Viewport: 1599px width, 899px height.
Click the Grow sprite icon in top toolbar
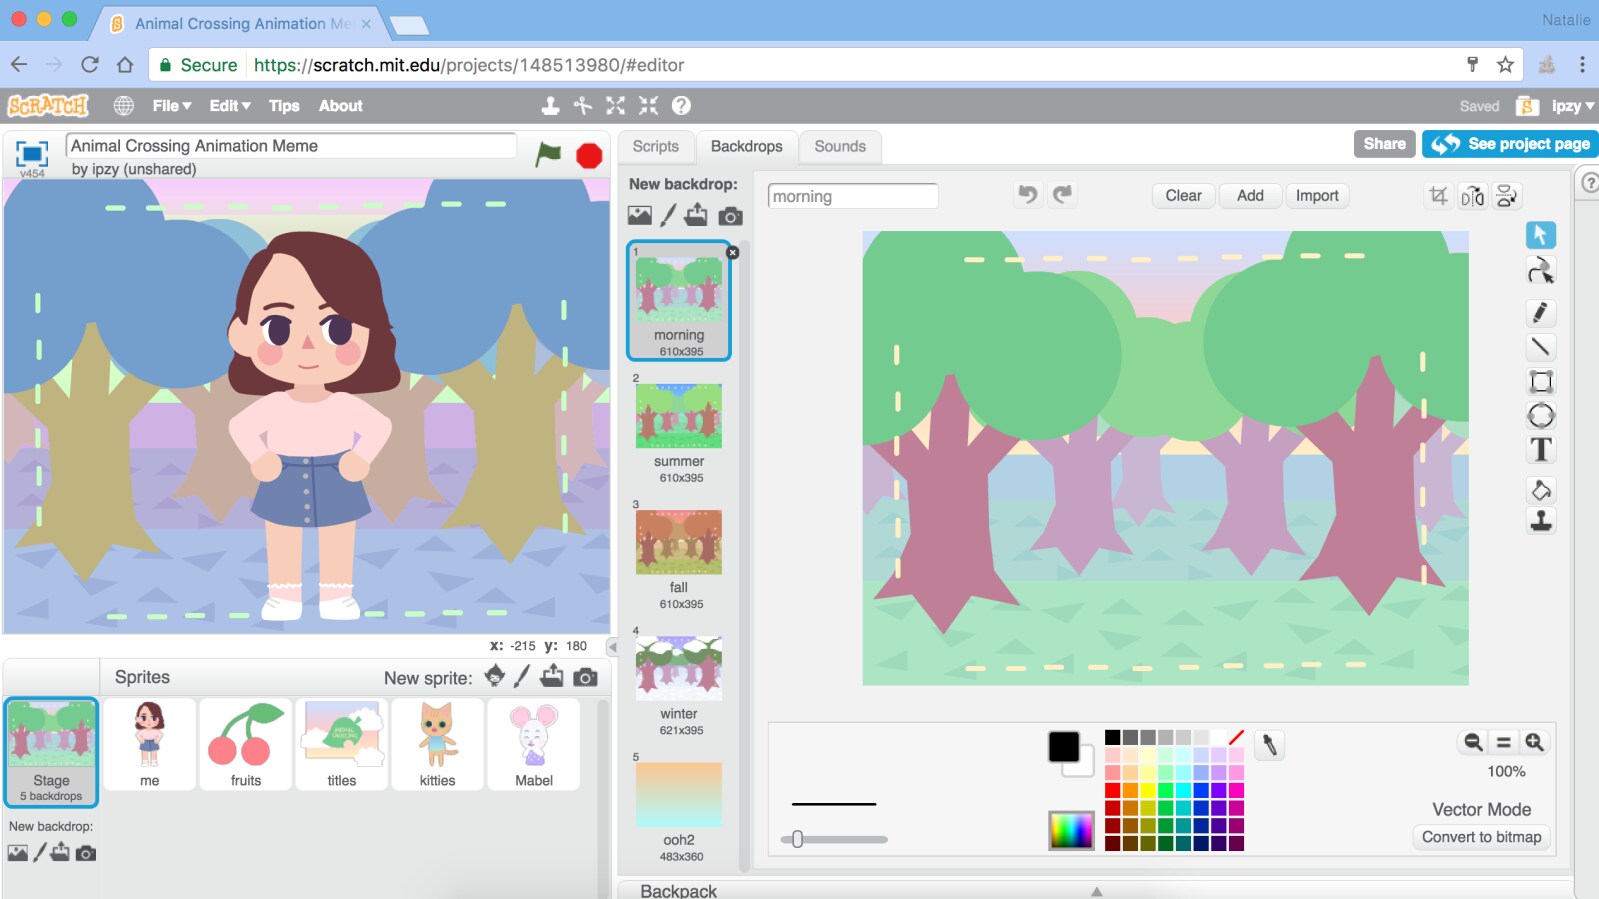coord(615,105)
